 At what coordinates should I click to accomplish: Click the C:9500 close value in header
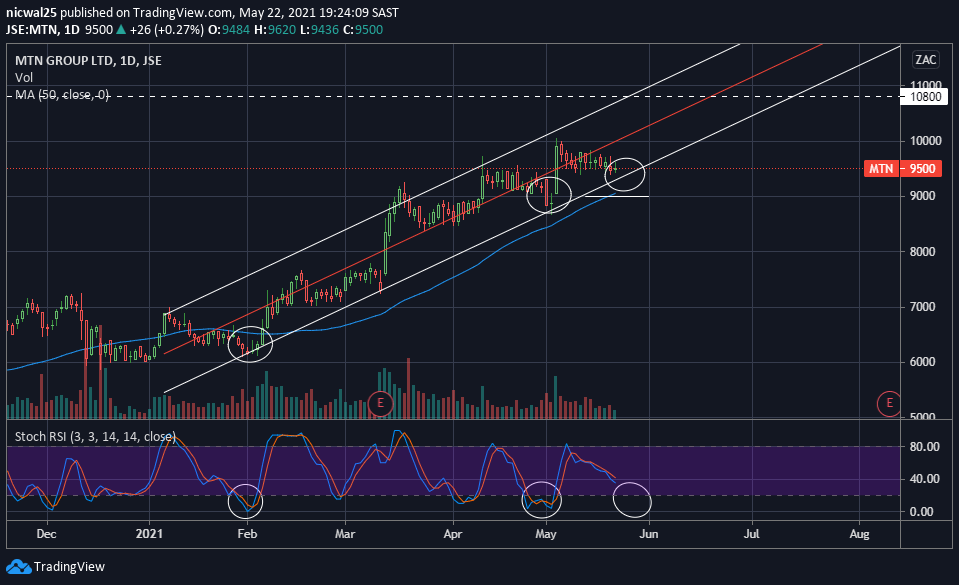coord(363,29)
